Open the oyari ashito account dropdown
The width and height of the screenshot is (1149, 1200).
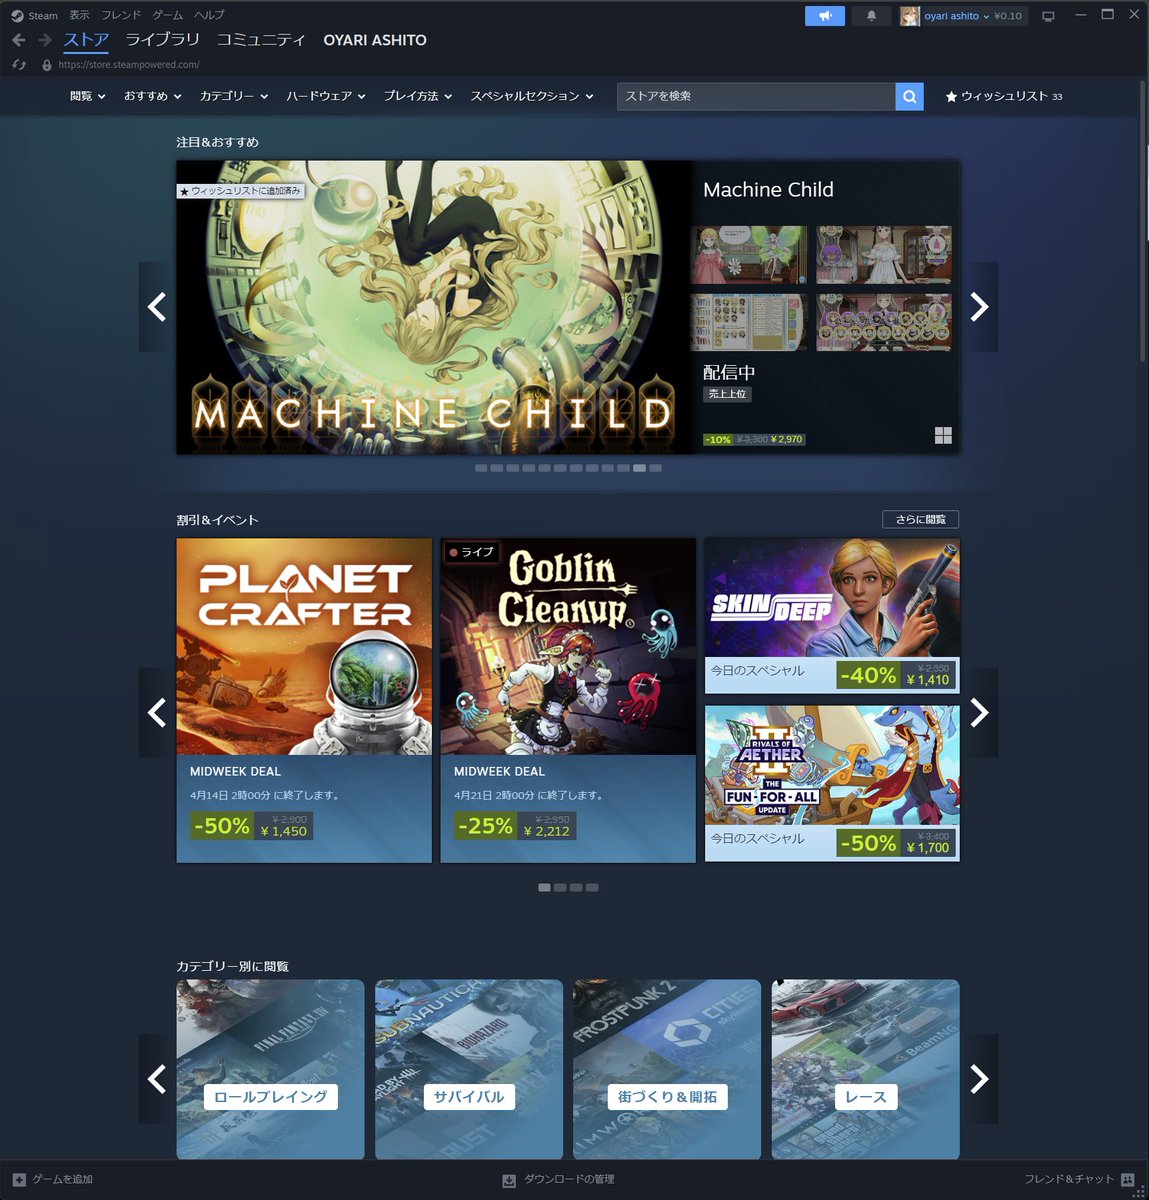pyautogui.click(x=957, y=16)
